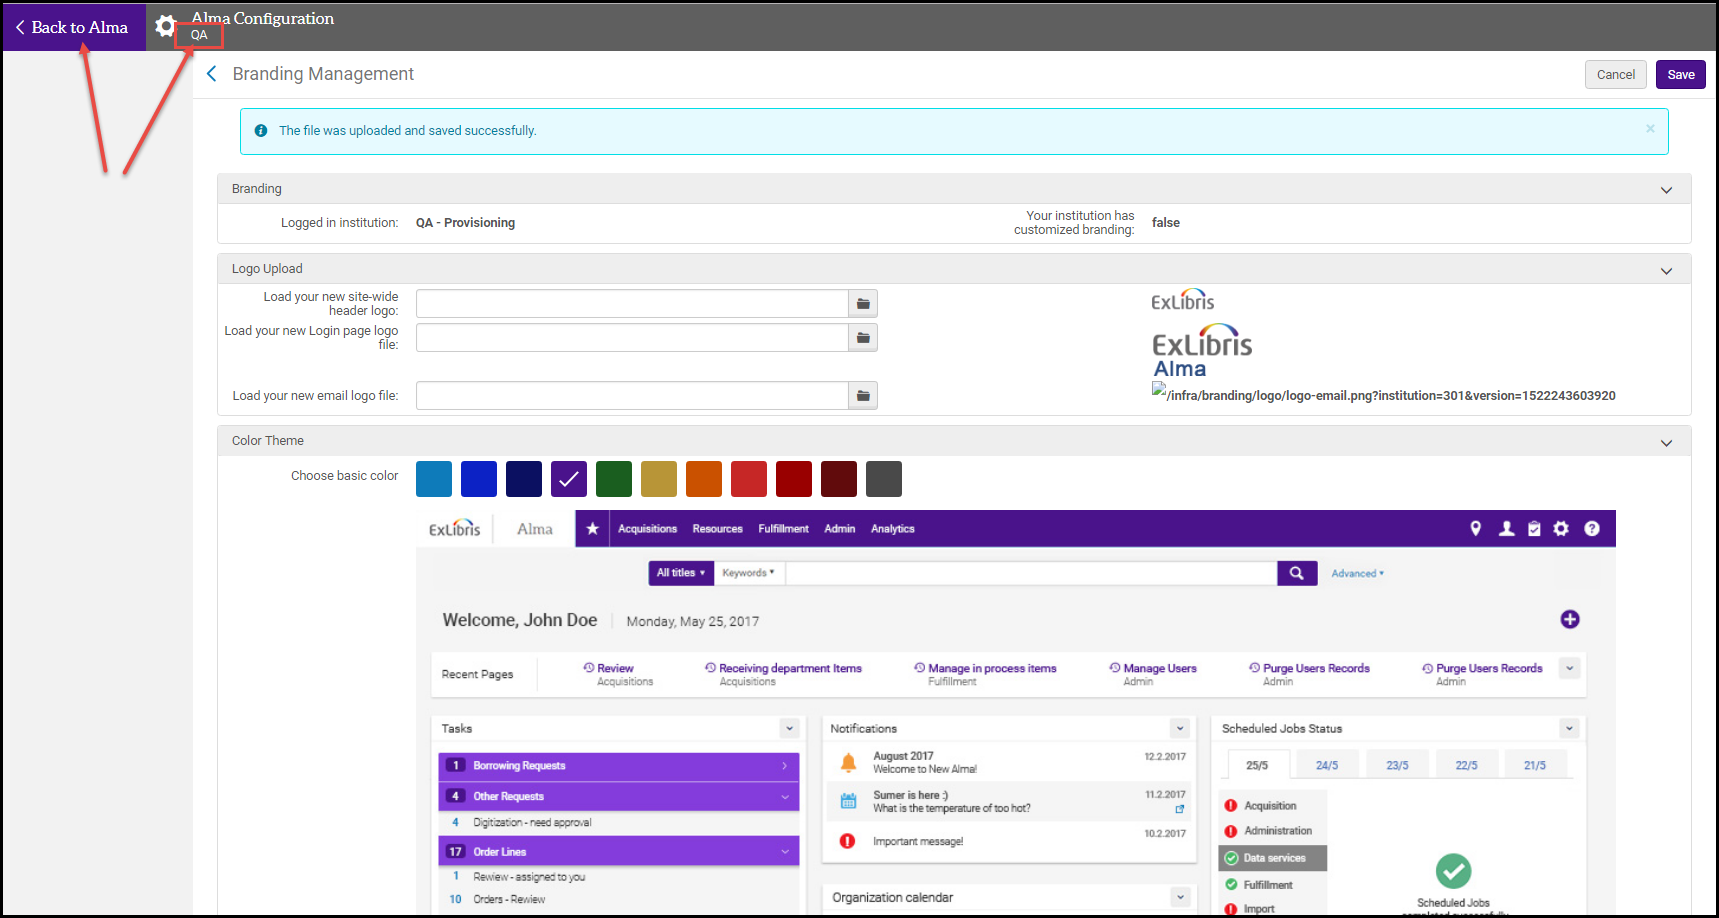Cancel the branding changes
Image resolution: width=1719 pixels, height=918 pixels.
coord(1615,75)
